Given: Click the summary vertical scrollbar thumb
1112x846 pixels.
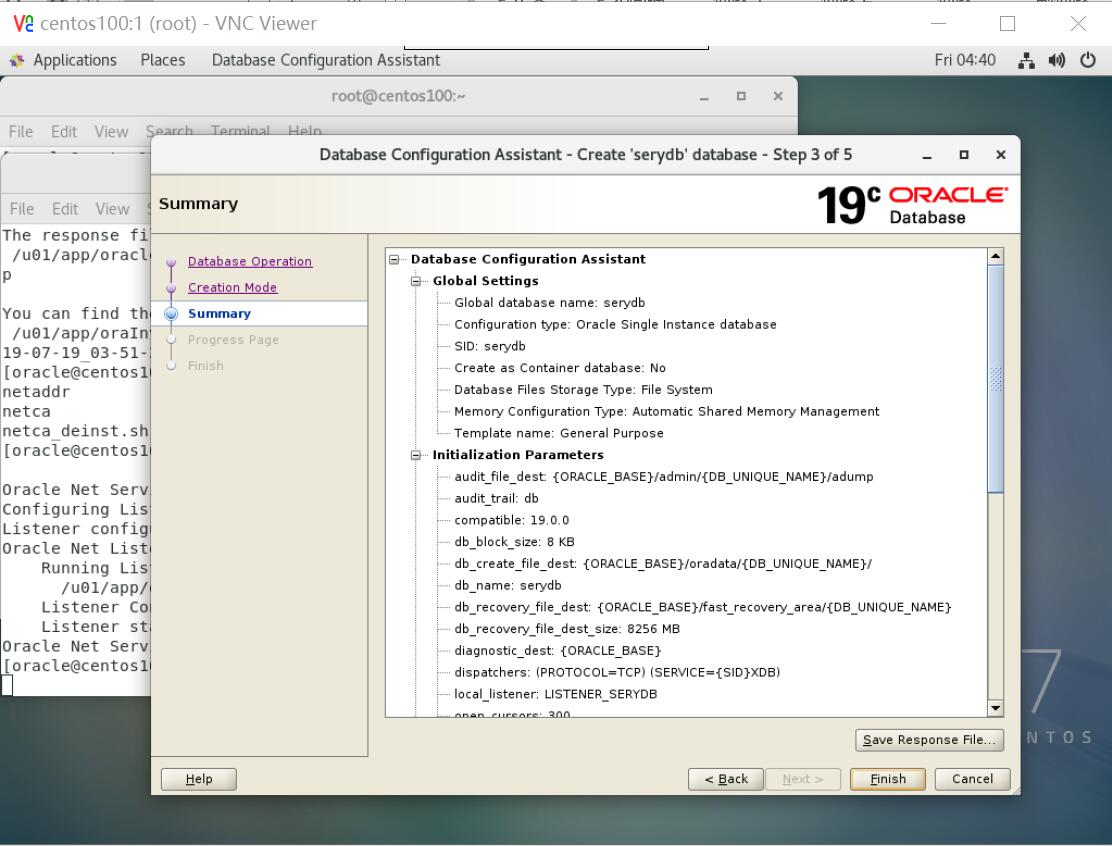Looking at the screenshot, I should click(x=996, y=379).
